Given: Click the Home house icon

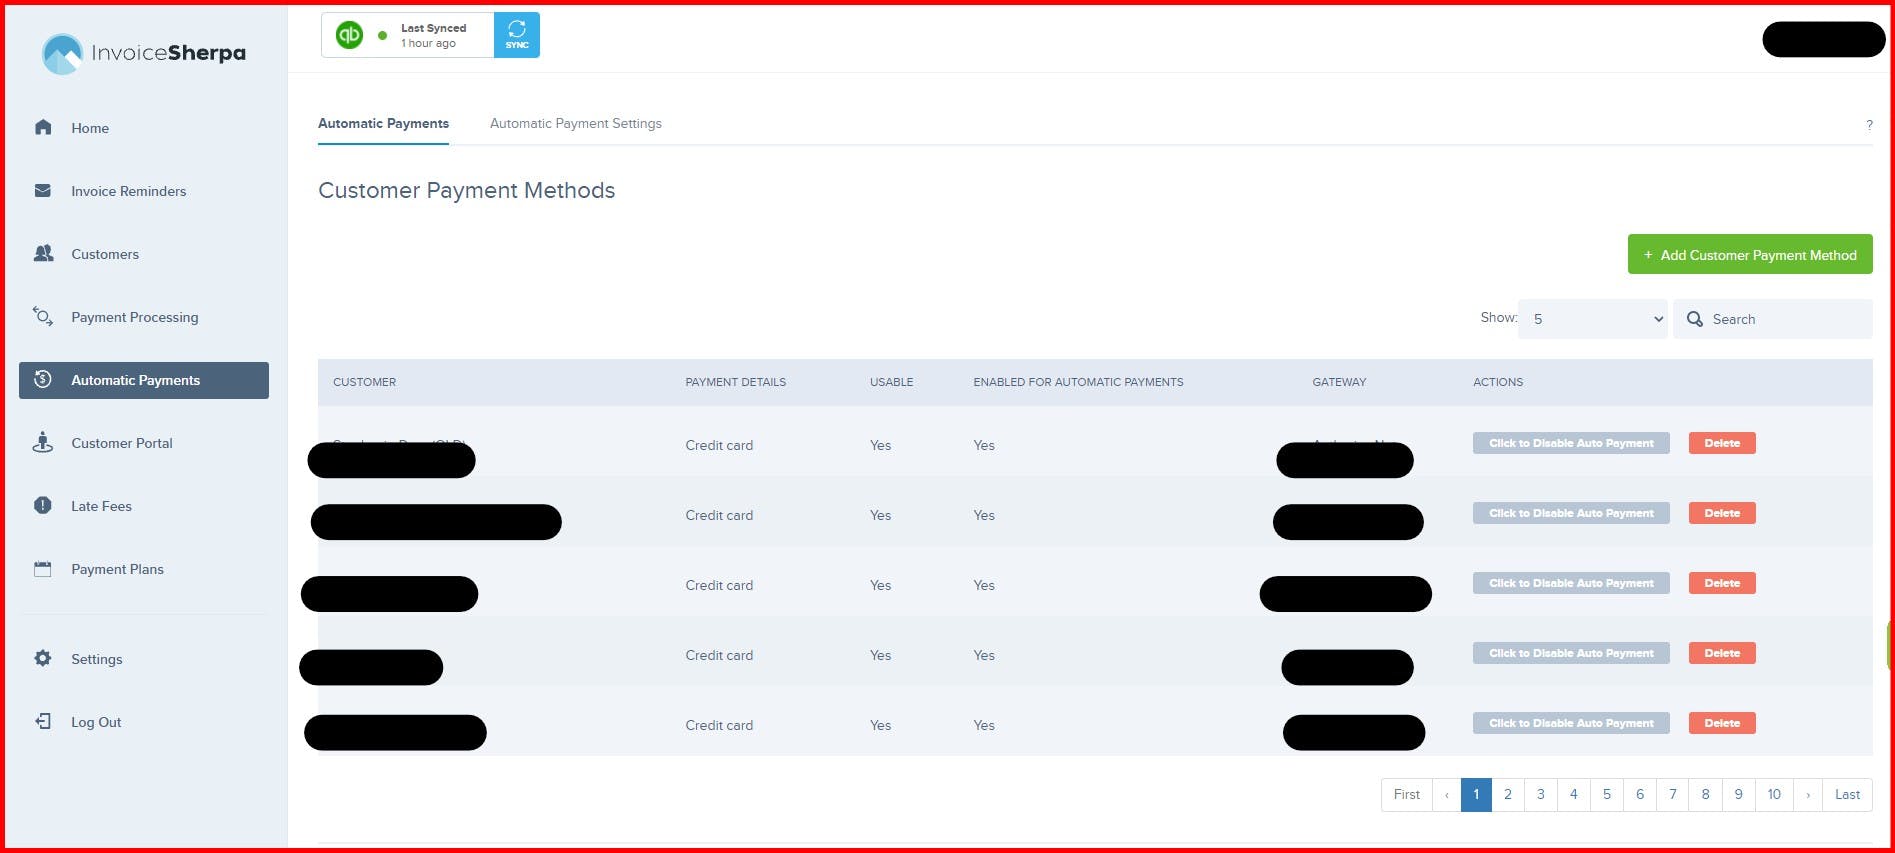Looking at the screenshot, I should pos(43,127).
